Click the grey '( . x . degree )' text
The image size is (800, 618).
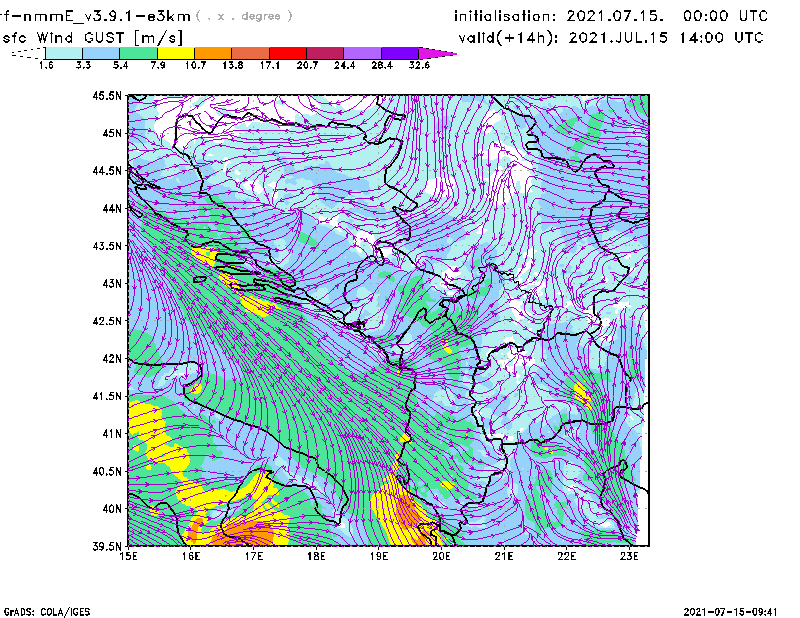(244, 16)
